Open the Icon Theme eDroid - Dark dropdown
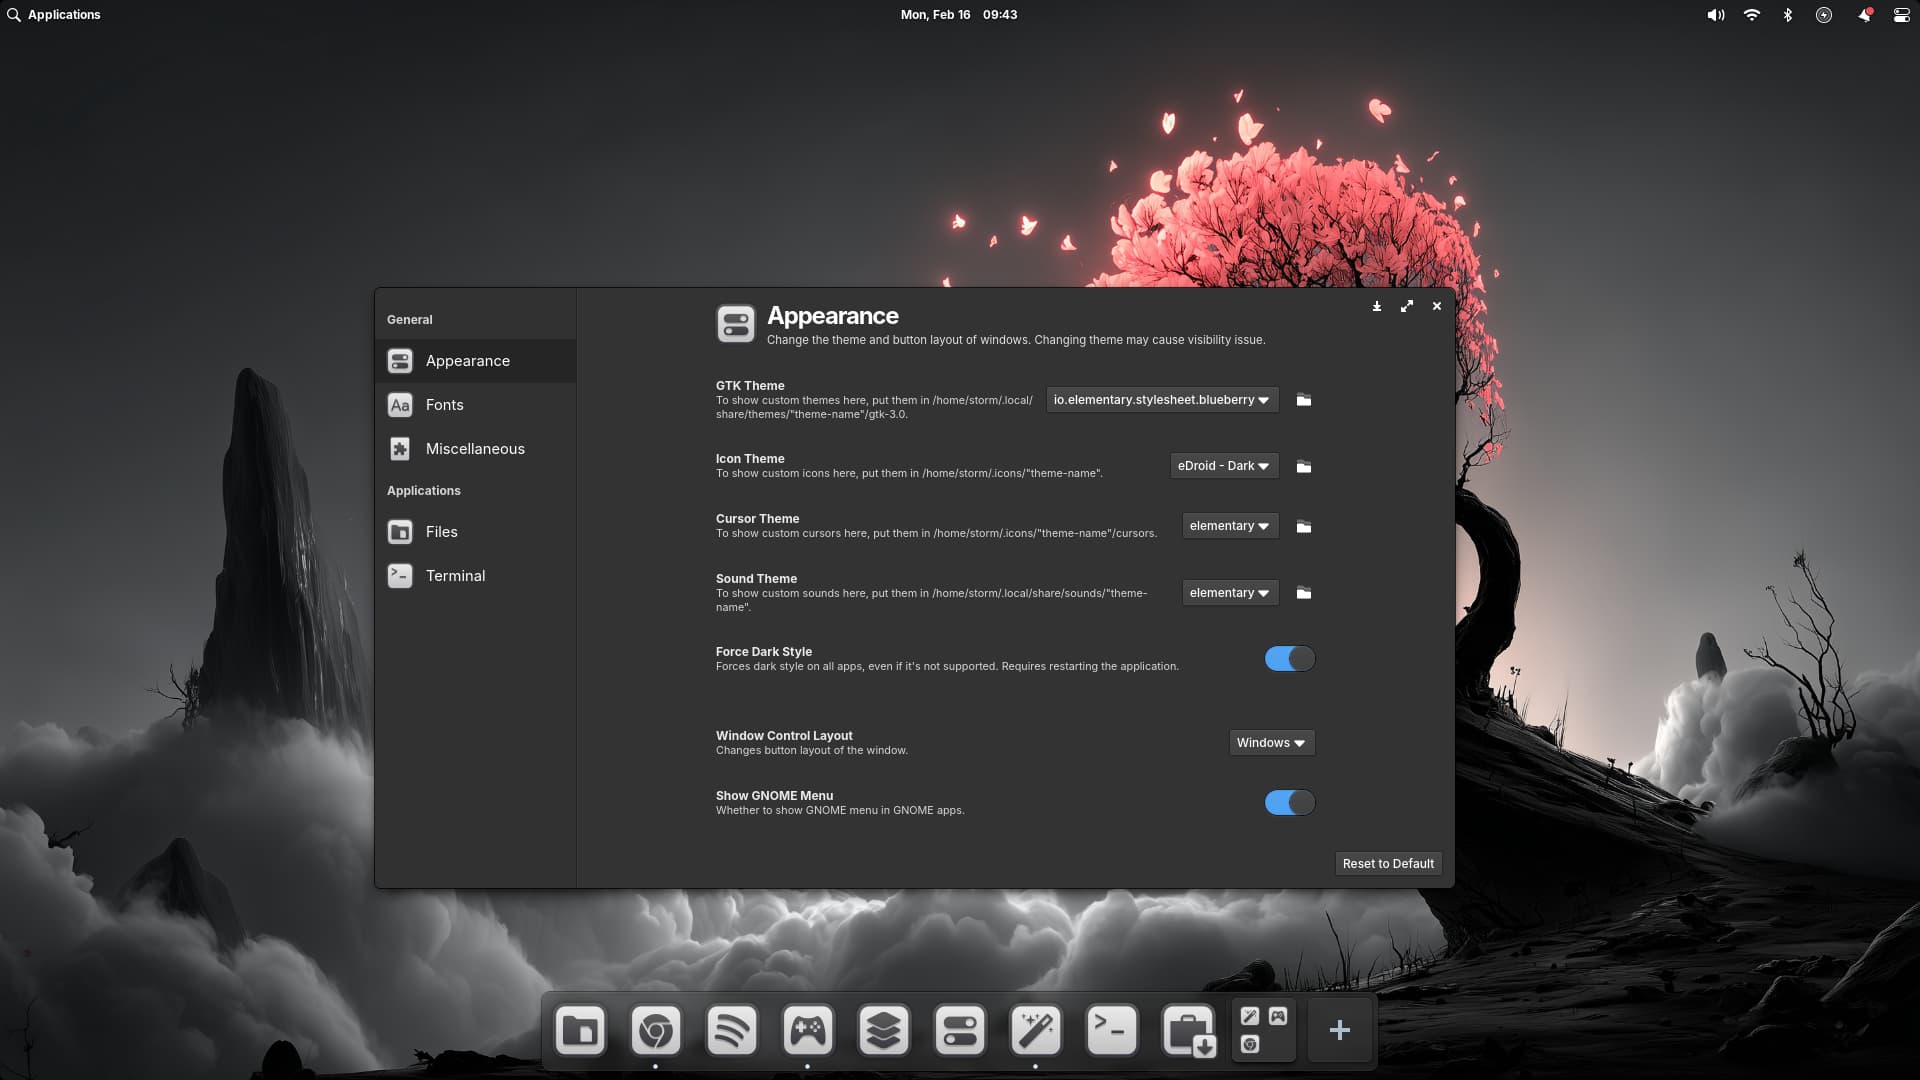1920x1080 pixels. (1223, 466)
